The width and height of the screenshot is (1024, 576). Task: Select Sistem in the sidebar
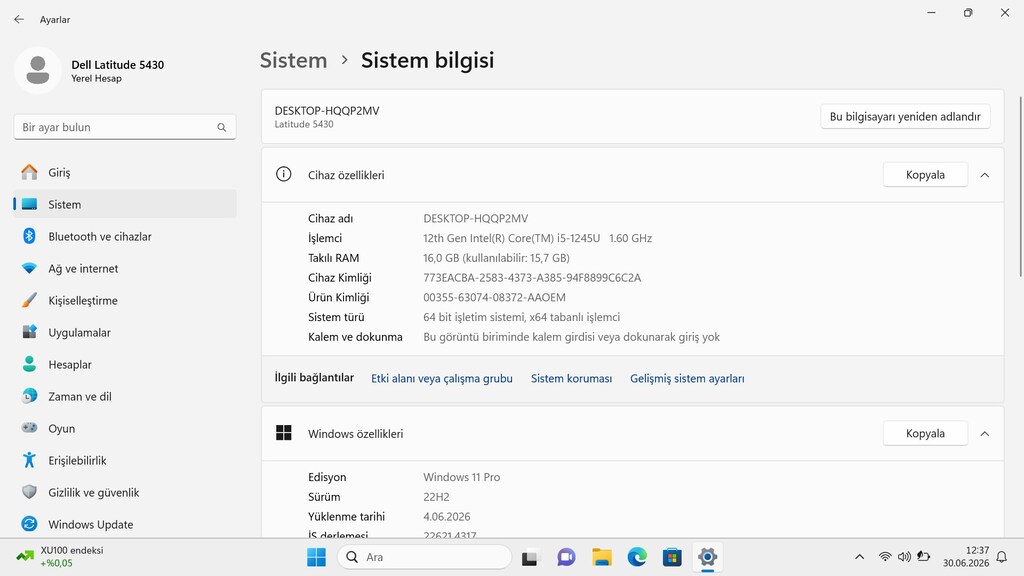(x=125, y=204)
